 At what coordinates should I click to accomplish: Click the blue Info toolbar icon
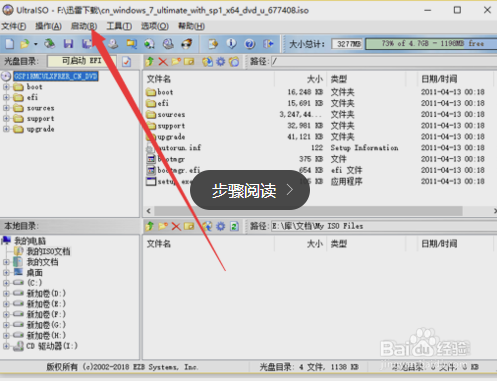(x=231, y=44)
